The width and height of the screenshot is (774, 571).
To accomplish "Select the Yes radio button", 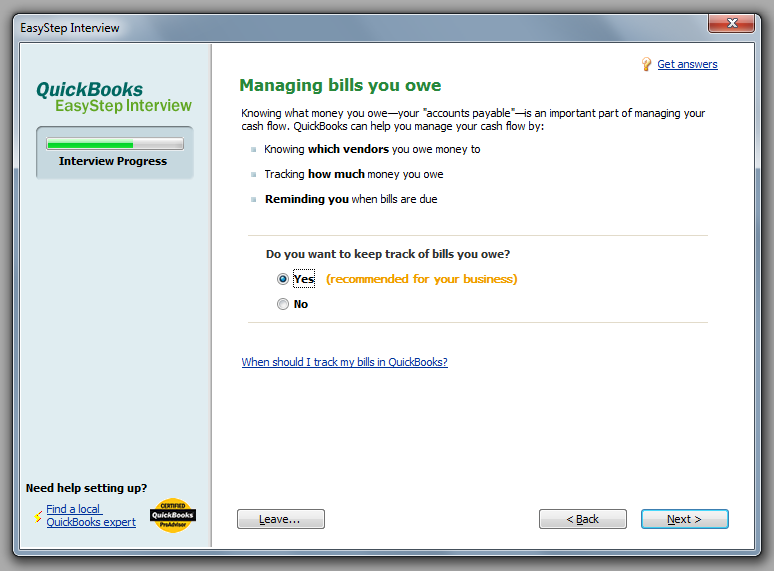I will pos(283,279).
